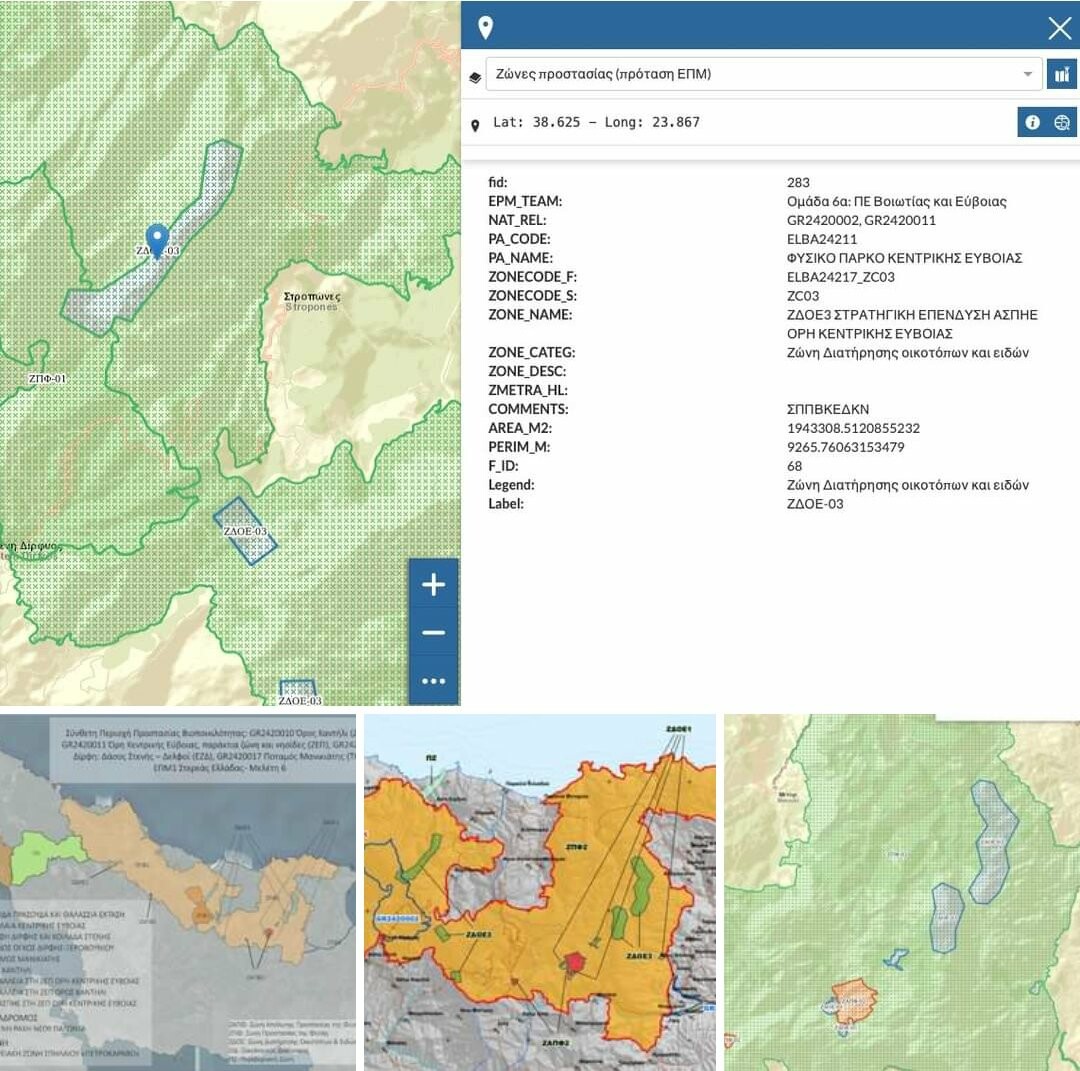Click the small black pin beside Lat

coord(475,125)
